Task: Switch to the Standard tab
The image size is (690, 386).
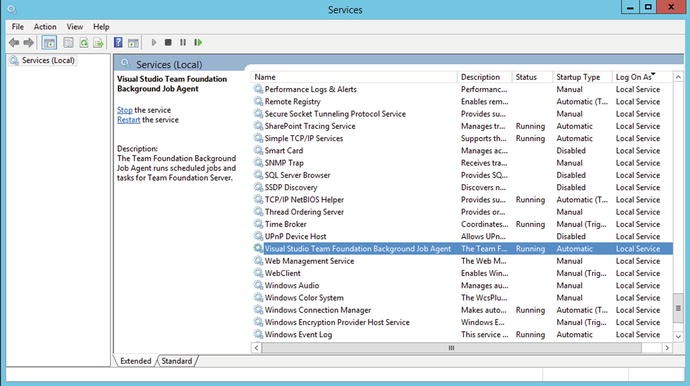Action: (x=176, y=361)
